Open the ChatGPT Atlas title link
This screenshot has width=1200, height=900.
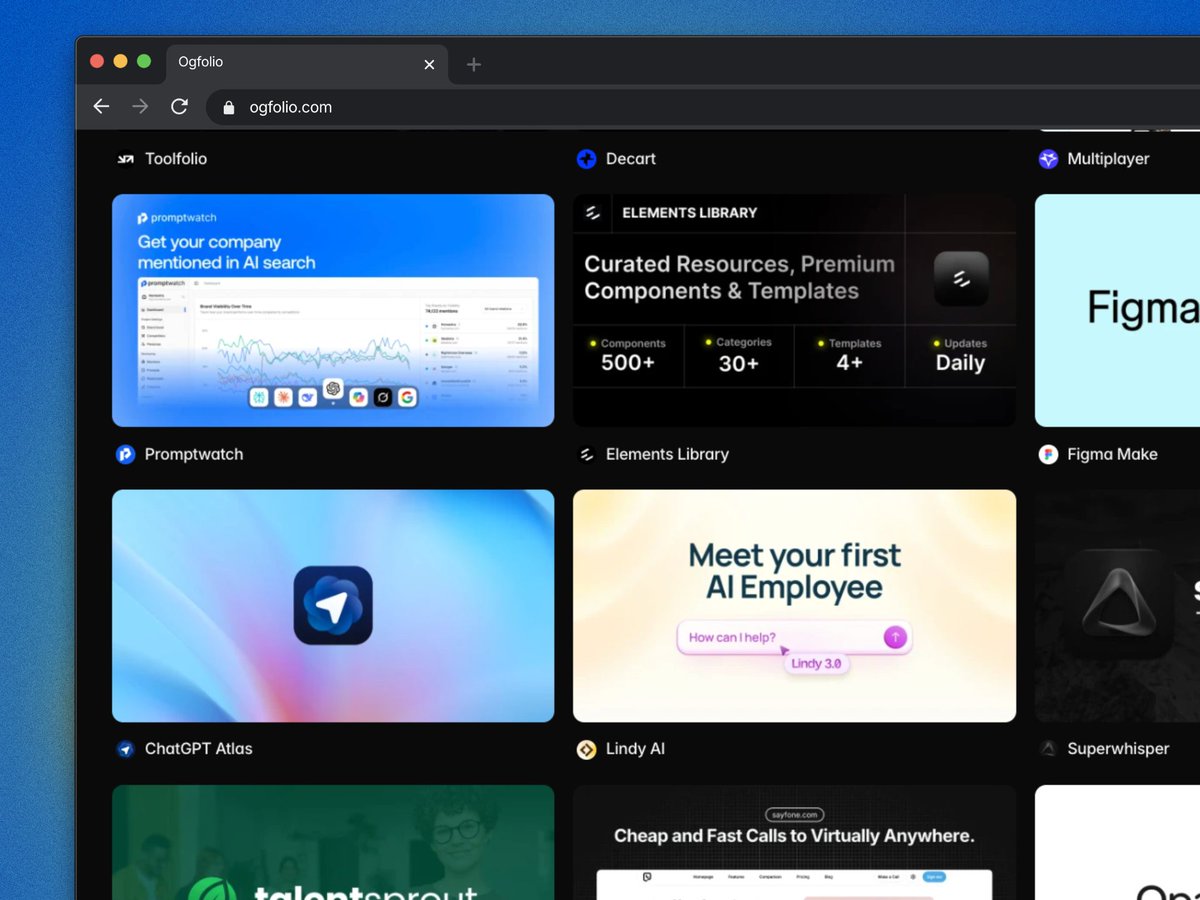(x=199, y=749)
